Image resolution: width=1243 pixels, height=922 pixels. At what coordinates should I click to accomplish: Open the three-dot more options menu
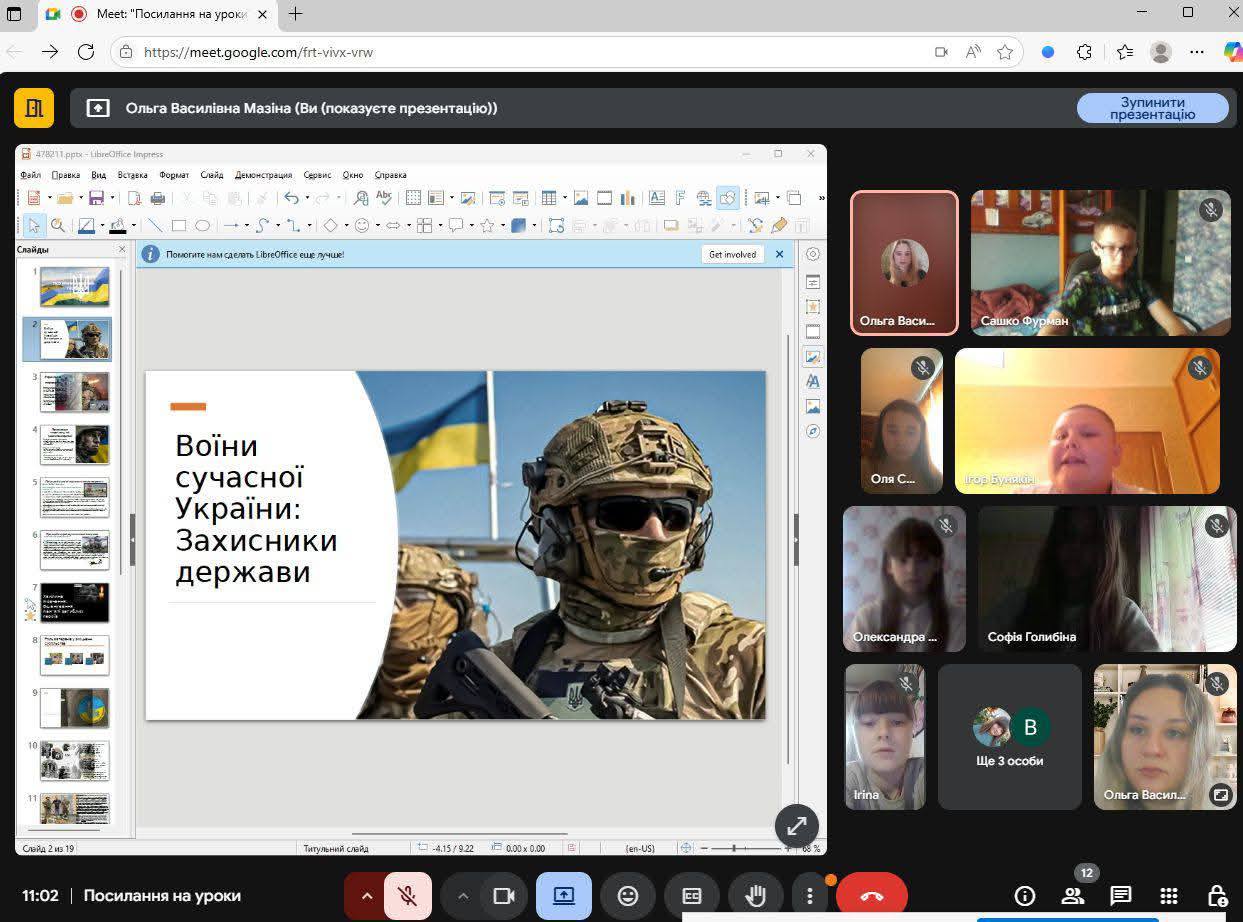coord(809,896)
